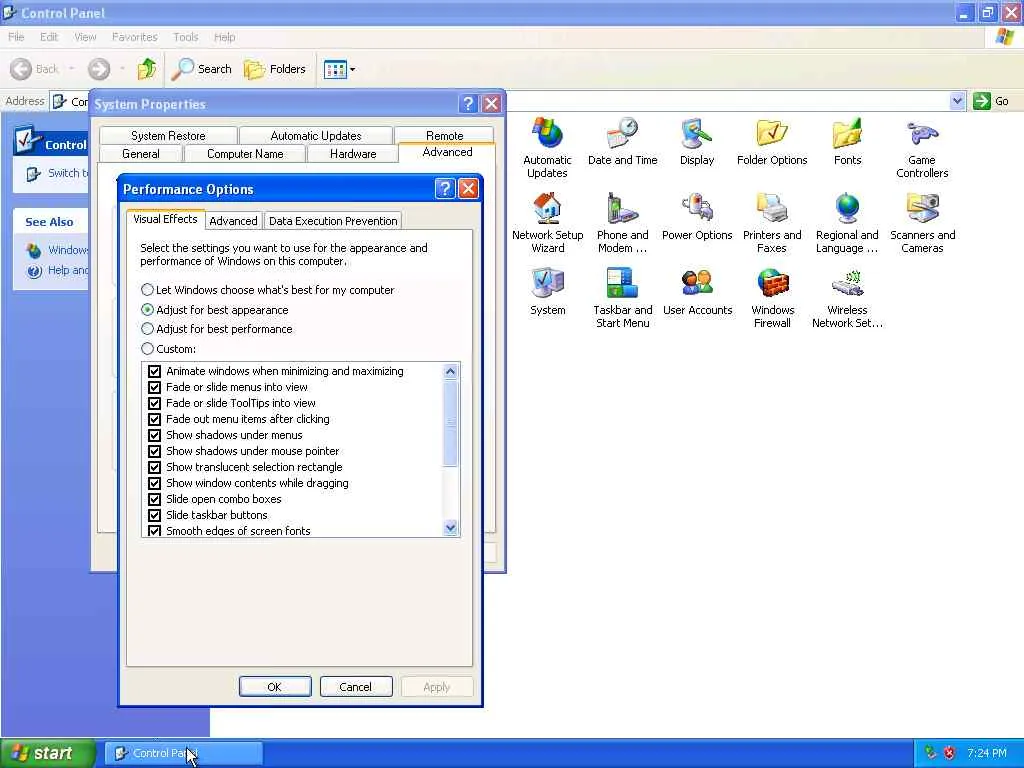Click the Performance Options help question-mark button

(444, 189)
